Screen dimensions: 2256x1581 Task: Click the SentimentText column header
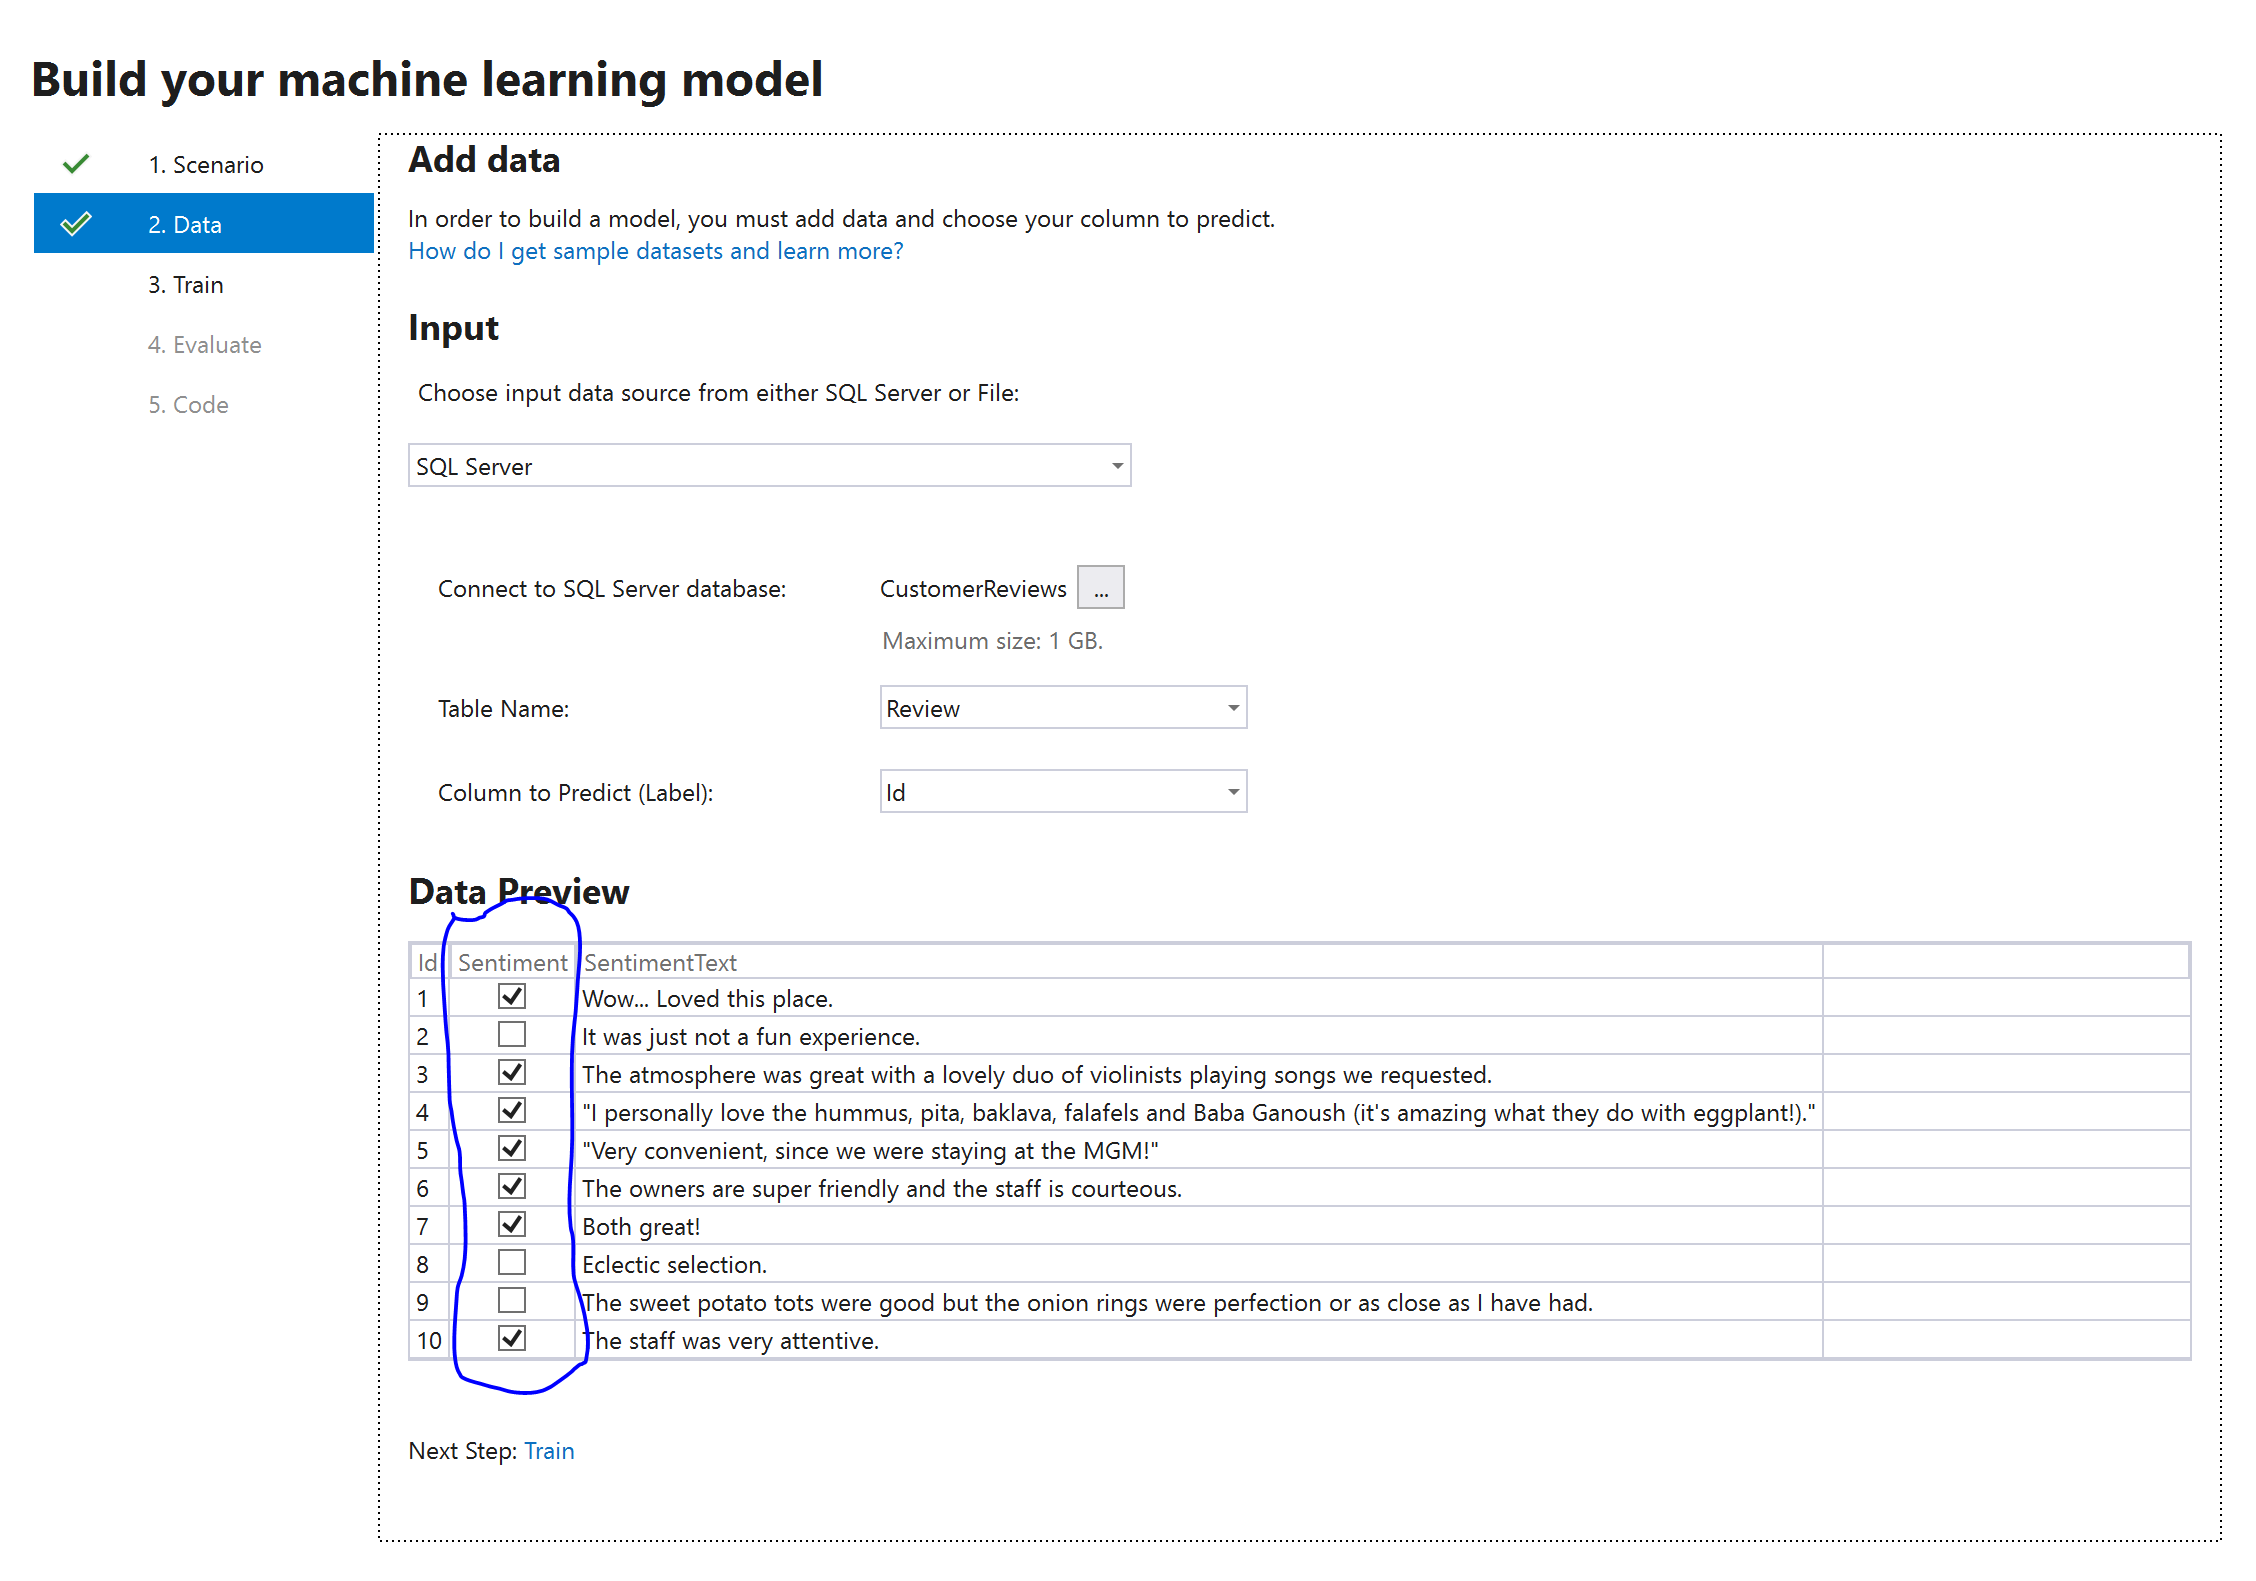click(x=660, y=962)
